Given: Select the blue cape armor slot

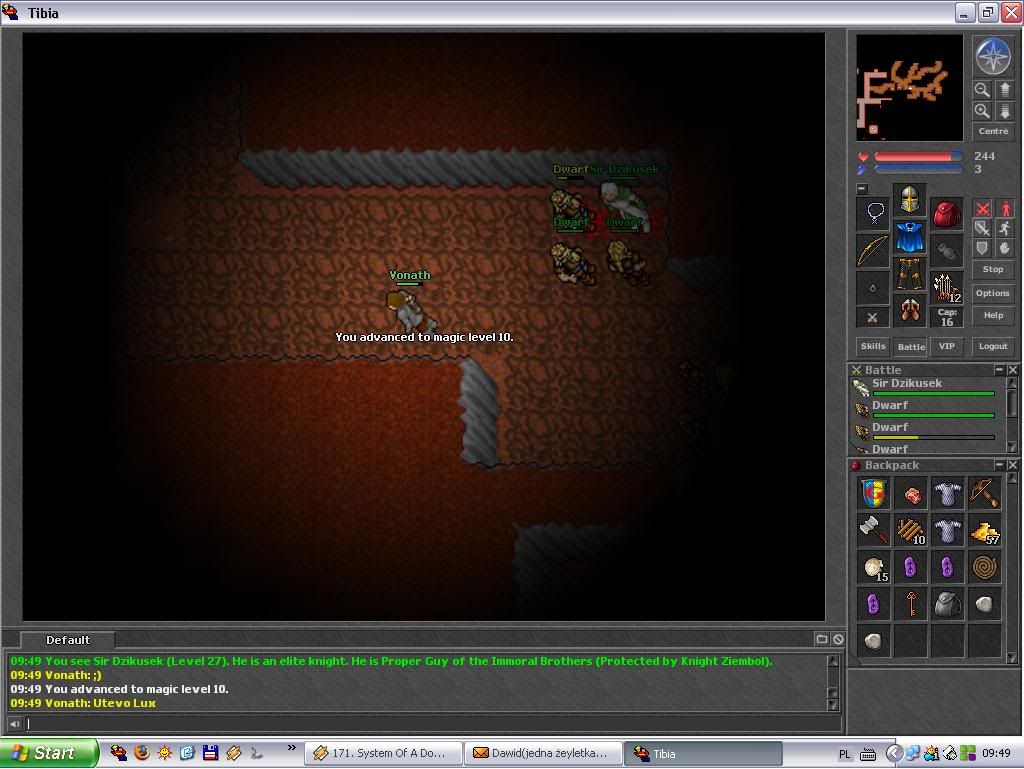Looking at the screenshot, I should 910,236.
